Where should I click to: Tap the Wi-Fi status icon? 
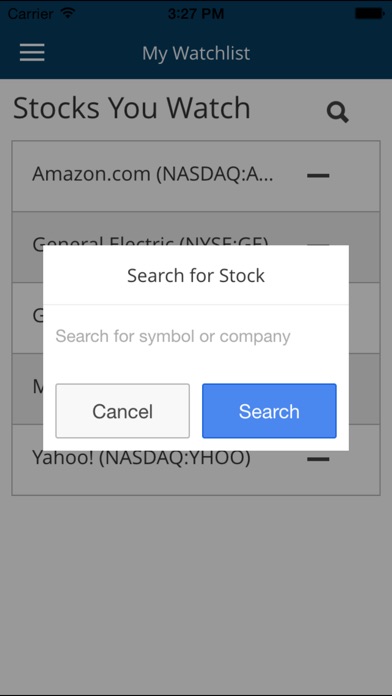coord(68,13)
